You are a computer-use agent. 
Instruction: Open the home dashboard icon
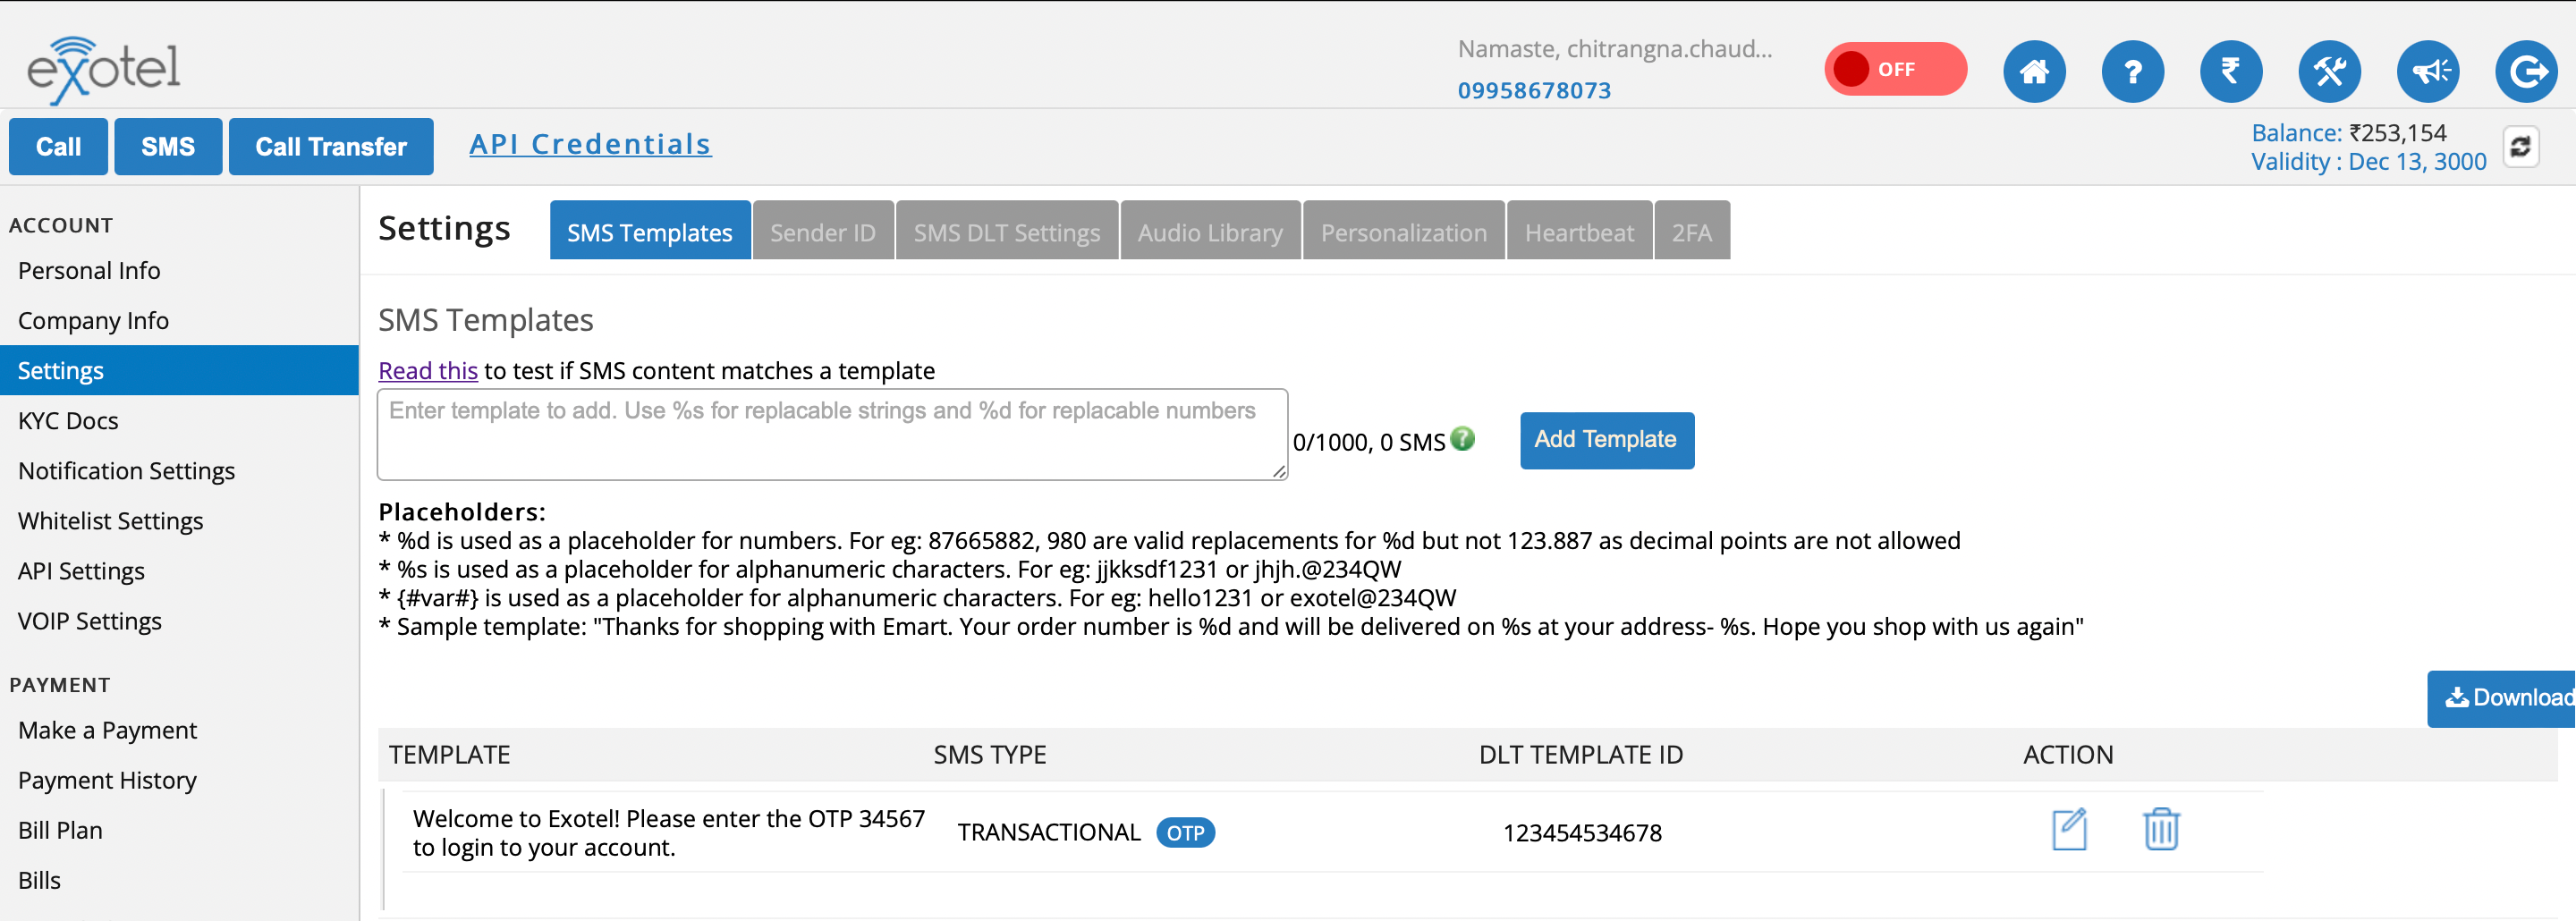click(2034, 71)
